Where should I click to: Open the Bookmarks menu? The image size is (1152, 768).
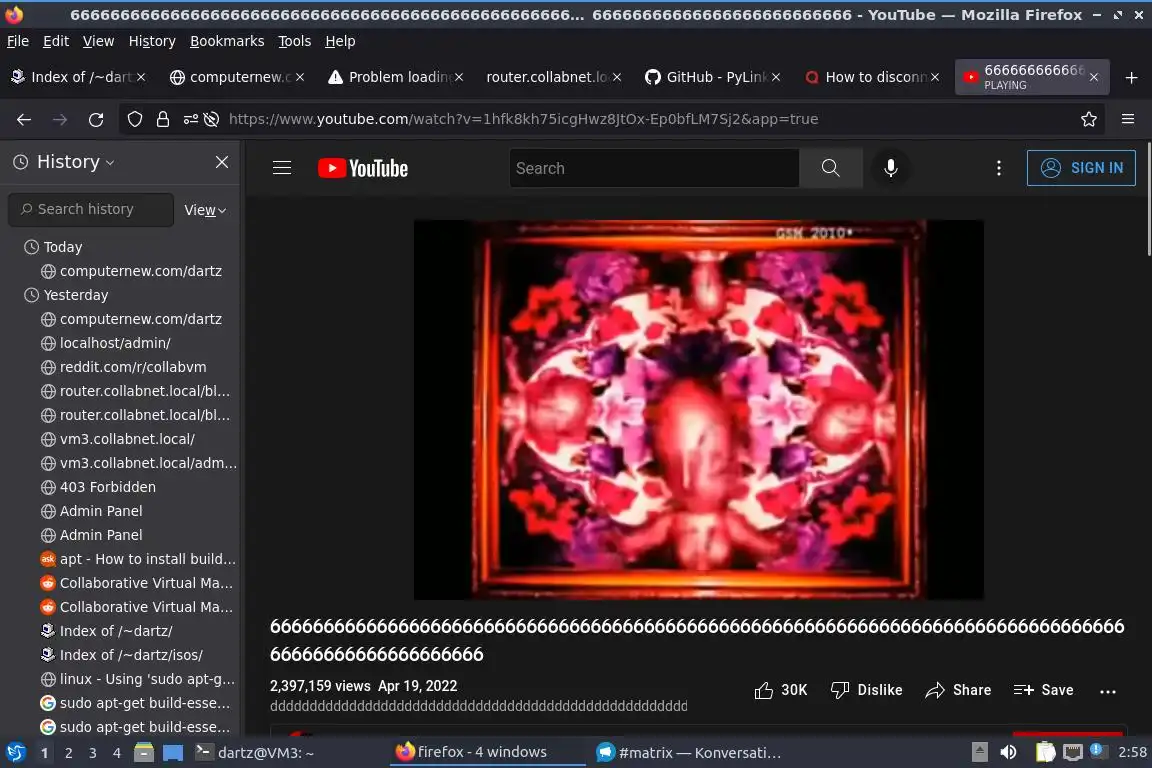coord(227,41)
